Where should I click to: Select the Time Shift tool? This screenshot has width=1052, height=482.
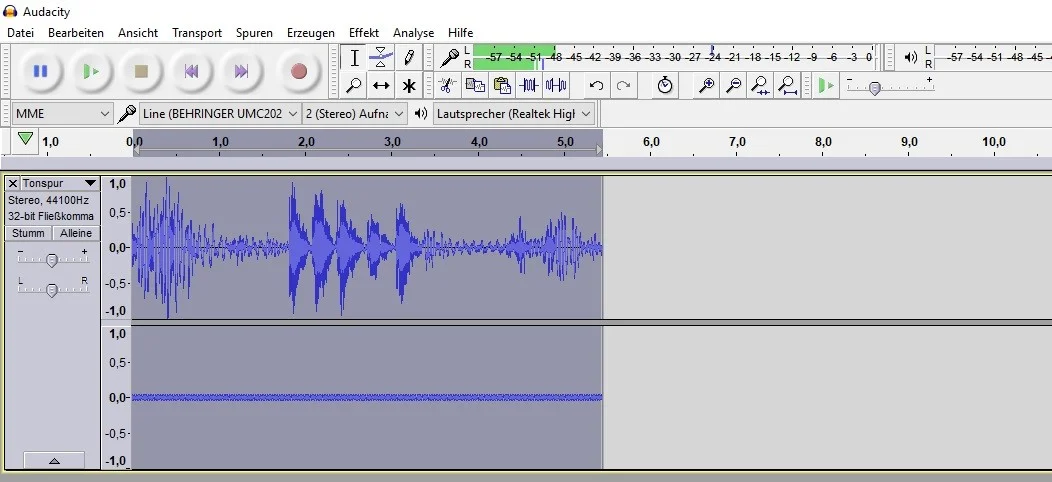pos(381,85)
